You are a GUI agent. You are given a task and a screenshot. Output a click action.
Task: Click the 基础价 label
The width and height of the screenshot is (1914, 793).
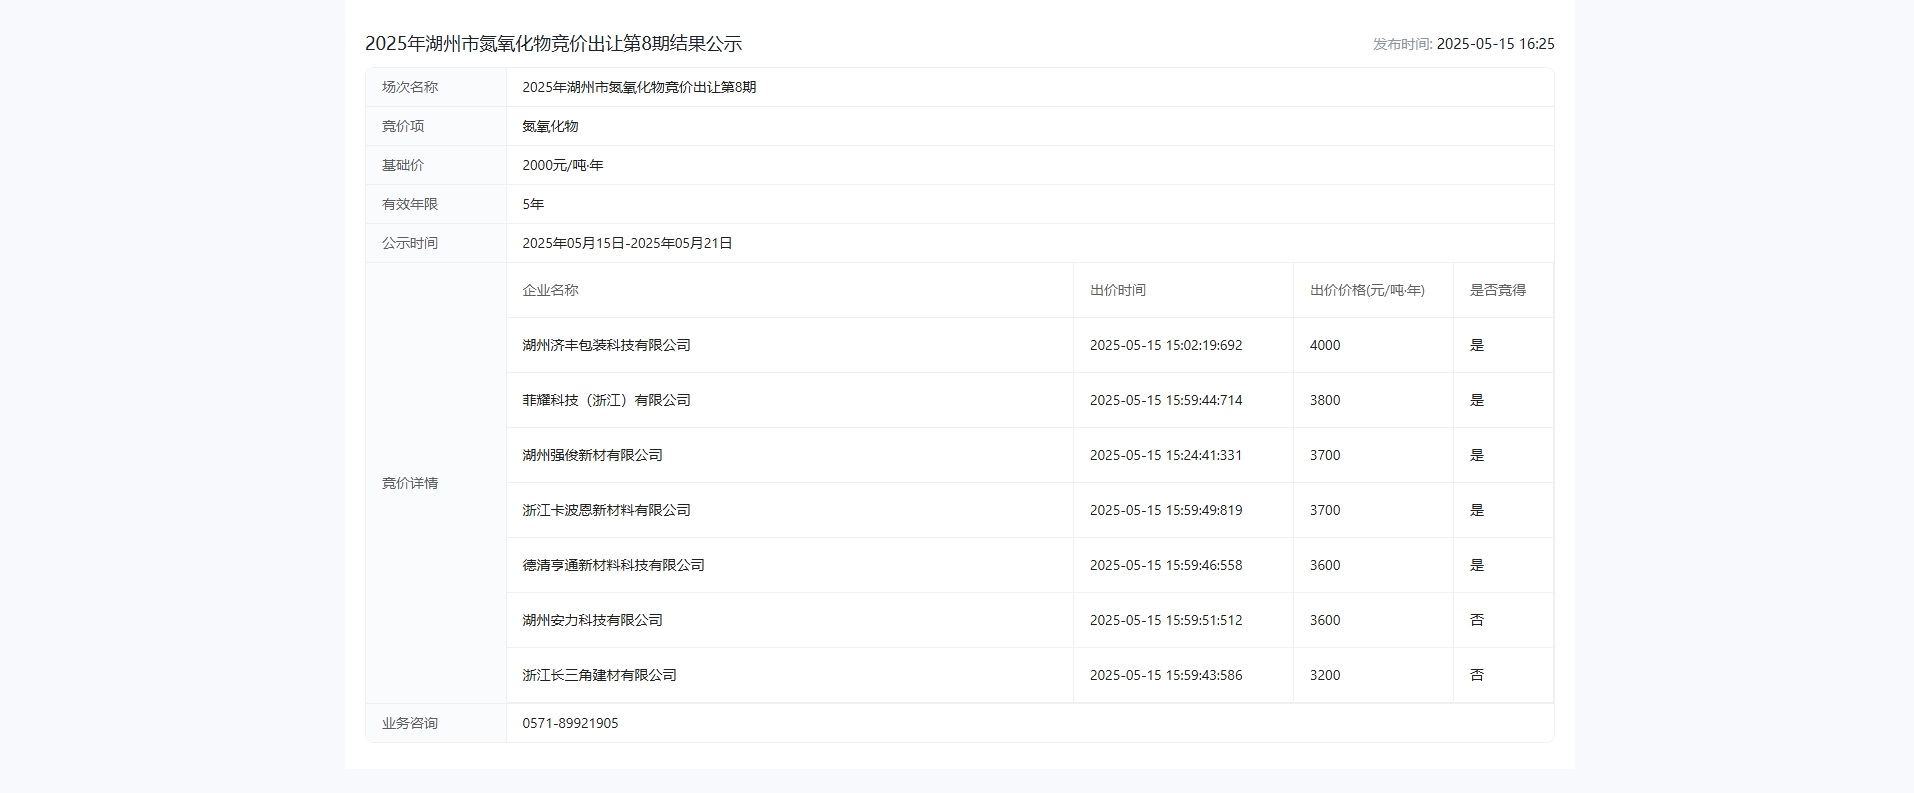tap(403, 165)
